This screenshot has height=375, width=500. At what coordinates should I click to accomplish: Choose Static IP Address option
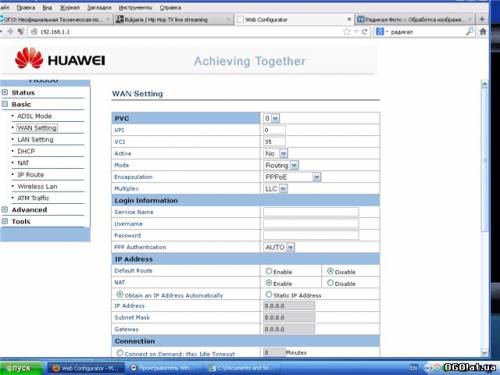269,294
